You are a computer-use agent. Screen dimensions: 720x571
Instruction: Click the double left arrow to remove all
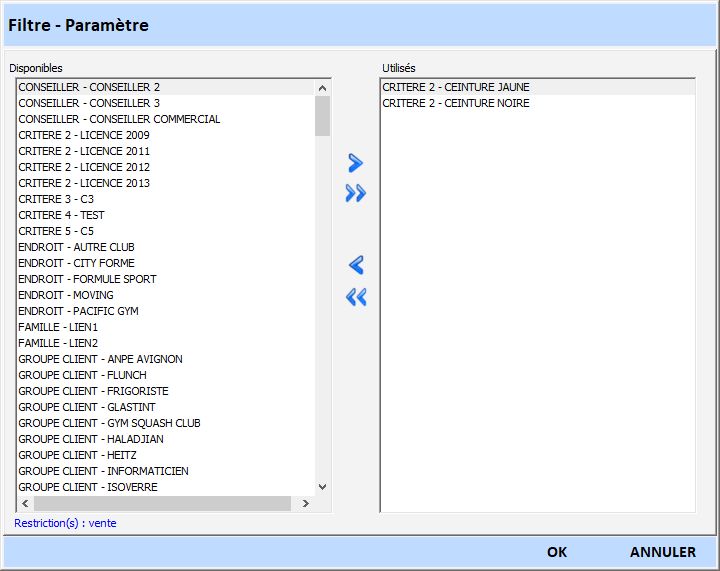click(x=355, y=297)
